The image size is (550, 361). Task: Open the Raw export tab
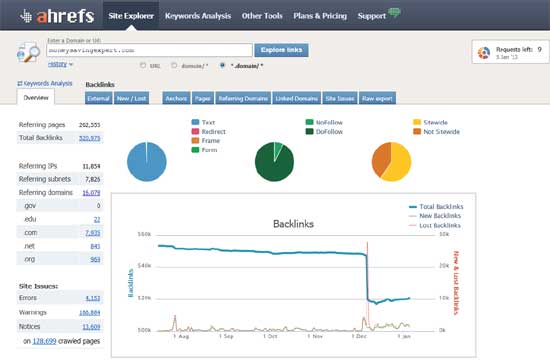(377, 98)
